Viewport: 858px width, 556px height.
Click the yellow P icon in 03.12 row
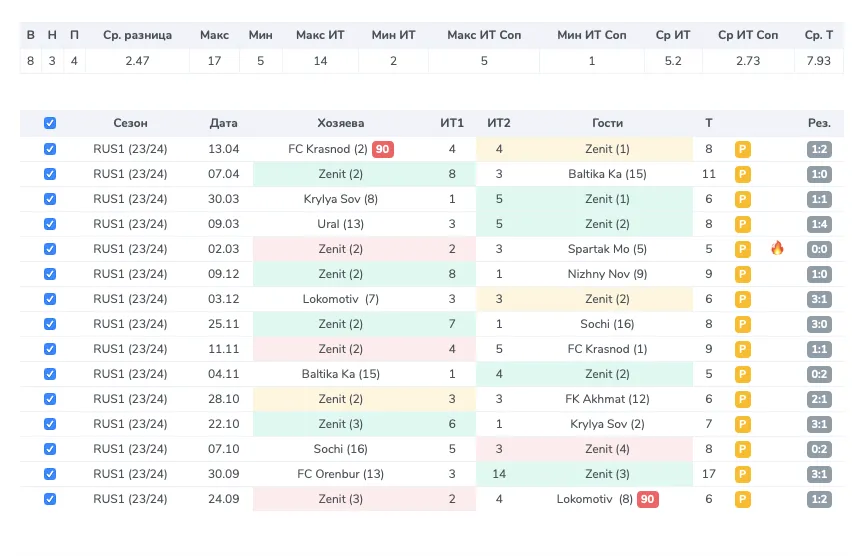pyautogui.click(x=742, y=299)
